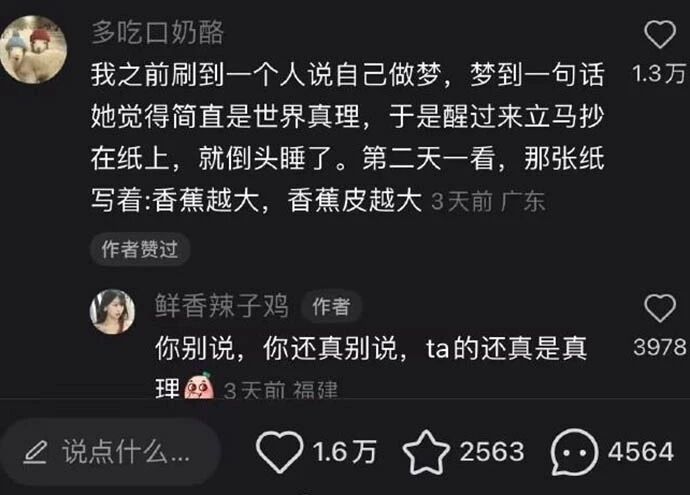Tap the 作者赞过 badge
The width and height of the screenshot is (690, 495).
[140, 249]
